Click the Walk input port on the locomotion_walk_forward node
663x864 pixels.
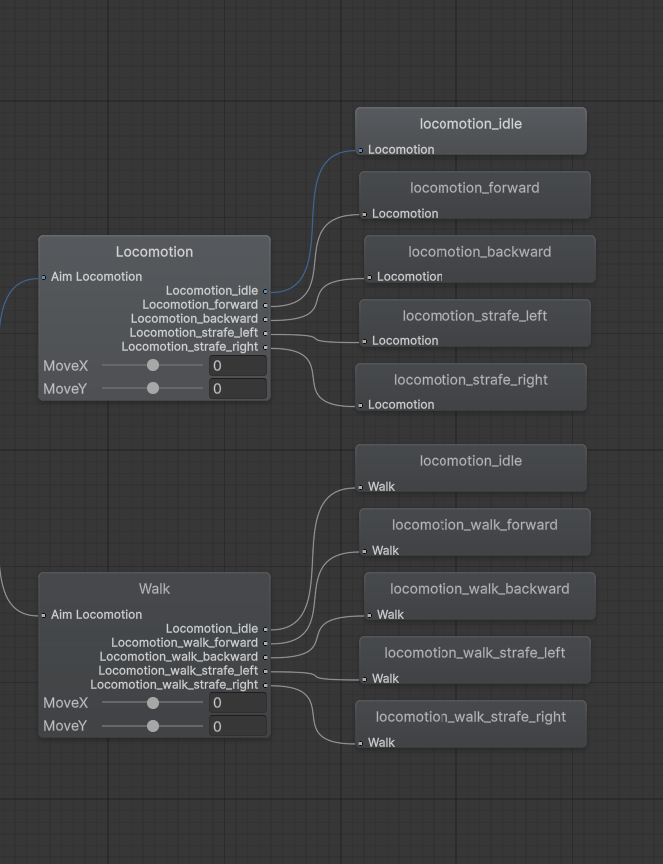click(364, 551)
